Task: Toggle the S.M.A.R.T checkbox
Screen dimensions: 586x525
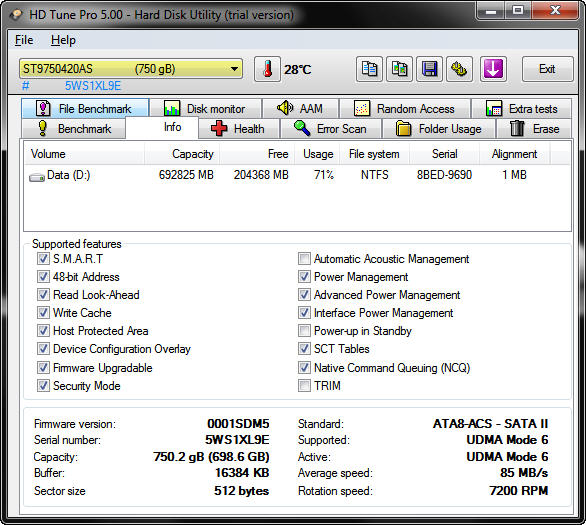Action: (x=43, y=259)
